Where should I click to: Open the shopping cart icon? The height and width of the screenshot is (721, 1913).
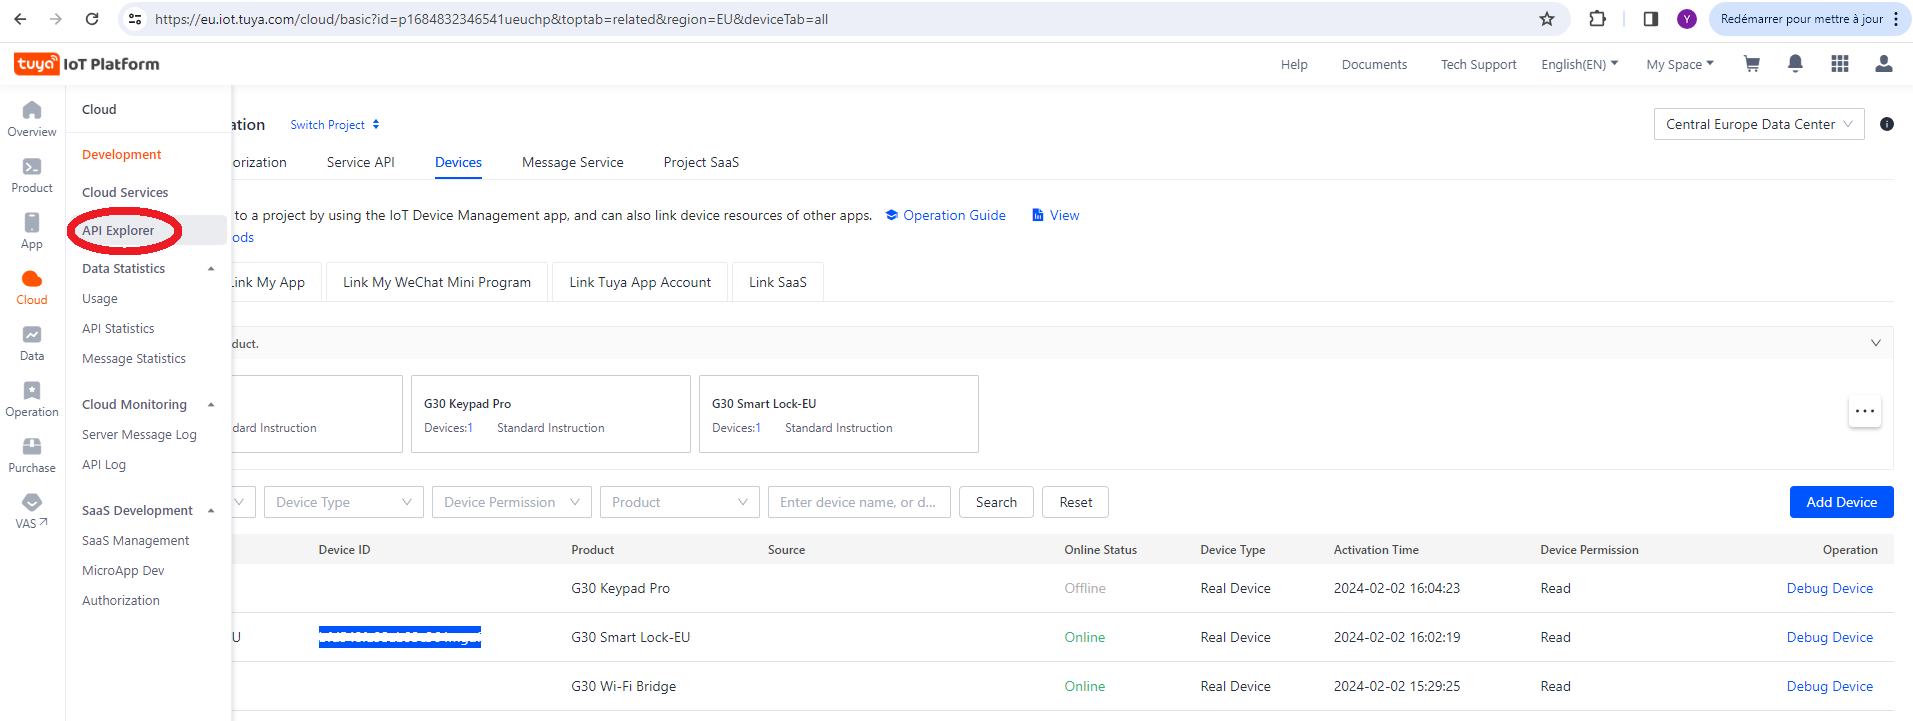(1751, 64)
